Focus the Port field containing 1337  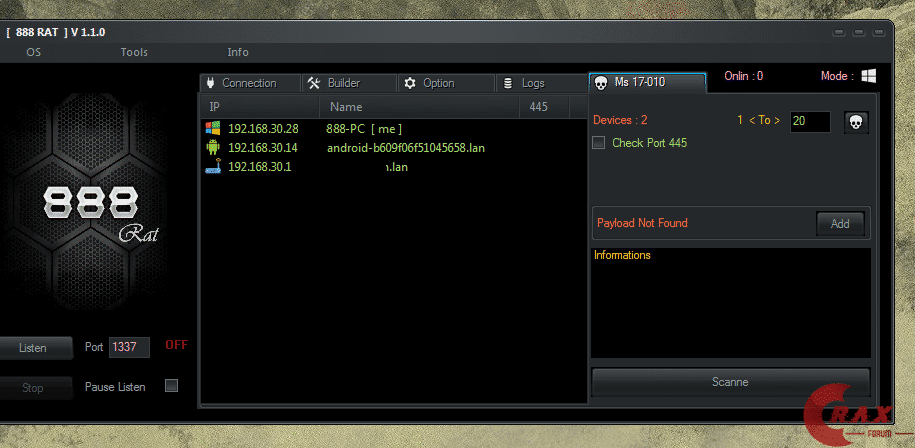[x=130, y=347]
